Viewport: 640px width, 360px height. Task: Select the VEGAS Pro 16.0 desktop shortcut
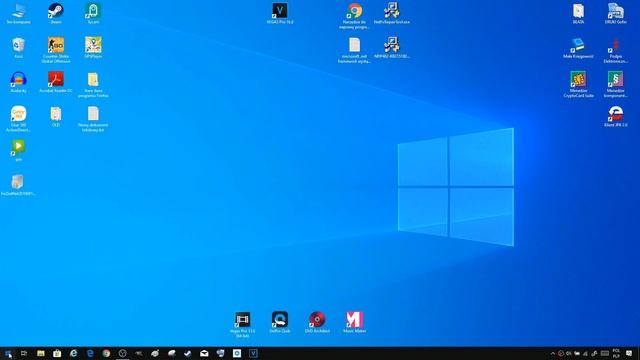click(280, 13)
